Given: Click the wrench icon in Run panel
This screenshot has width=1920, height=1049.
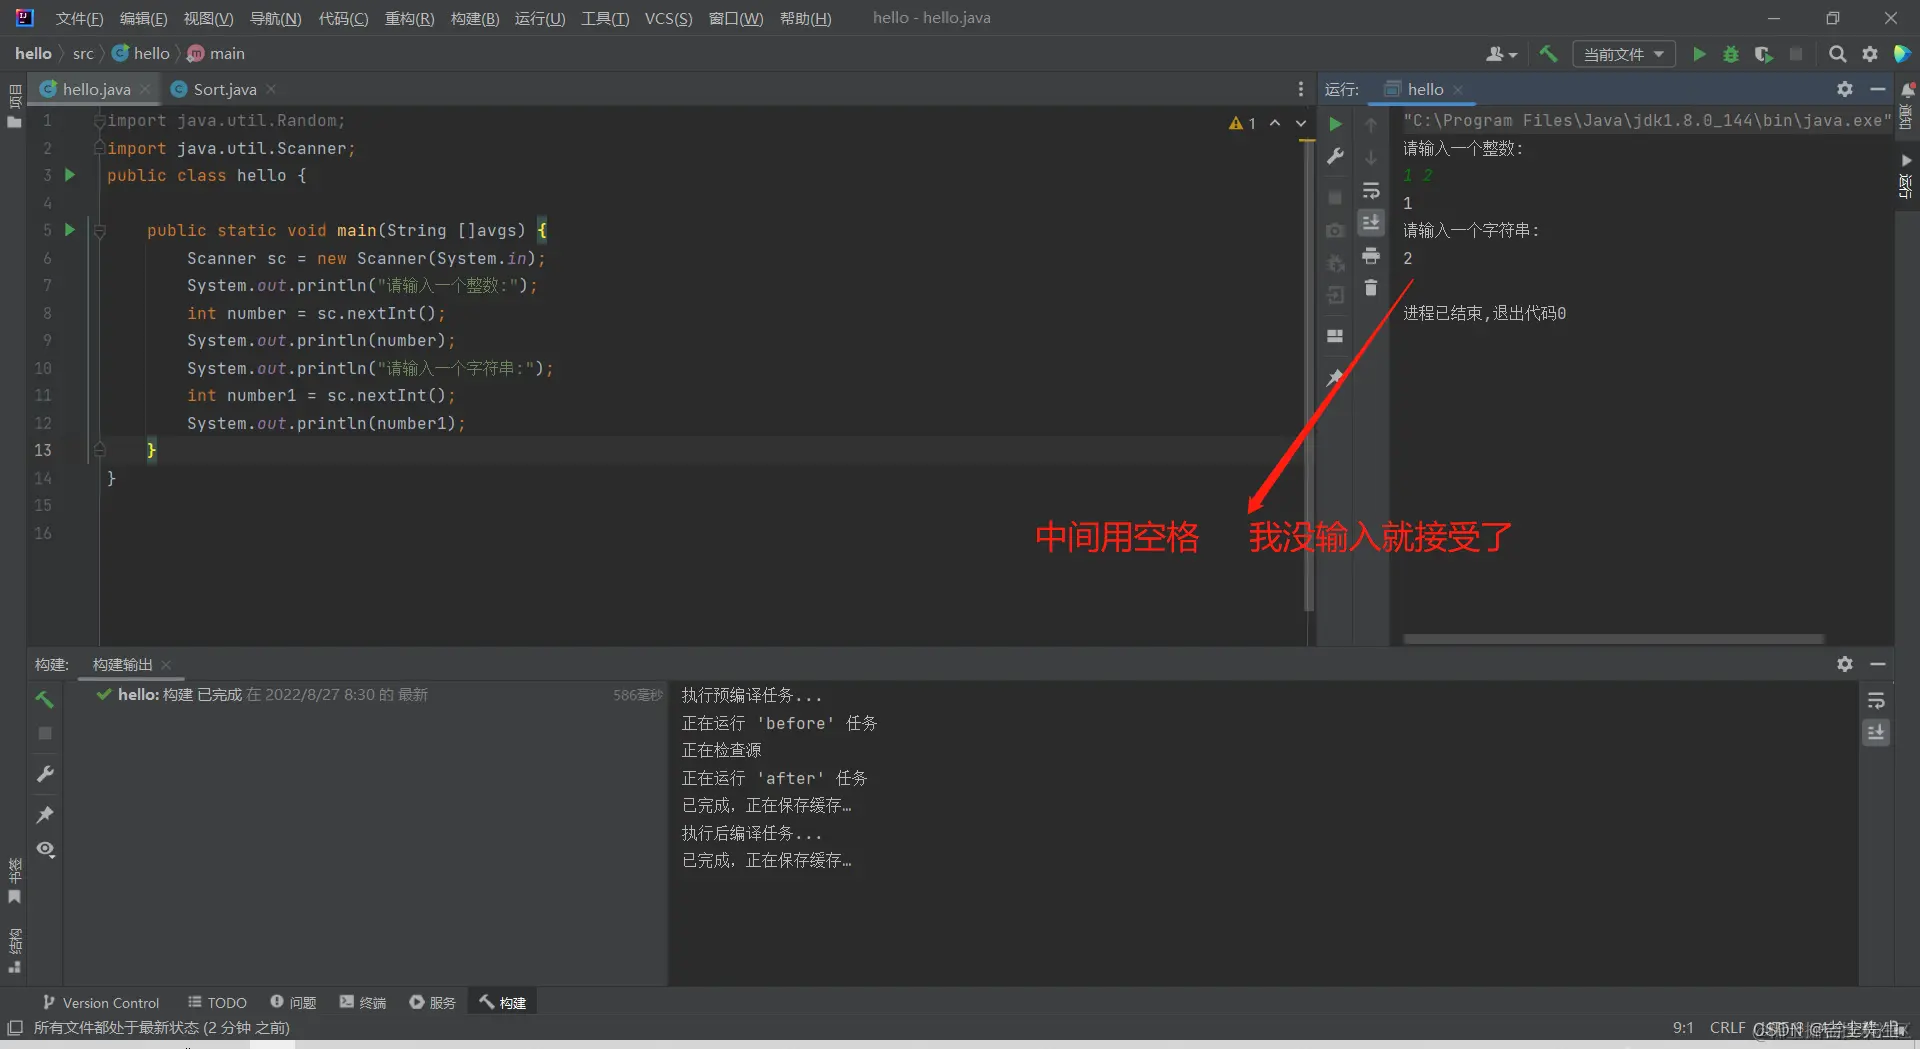Looking at the screenshot, I should [x=1335, y=157].
